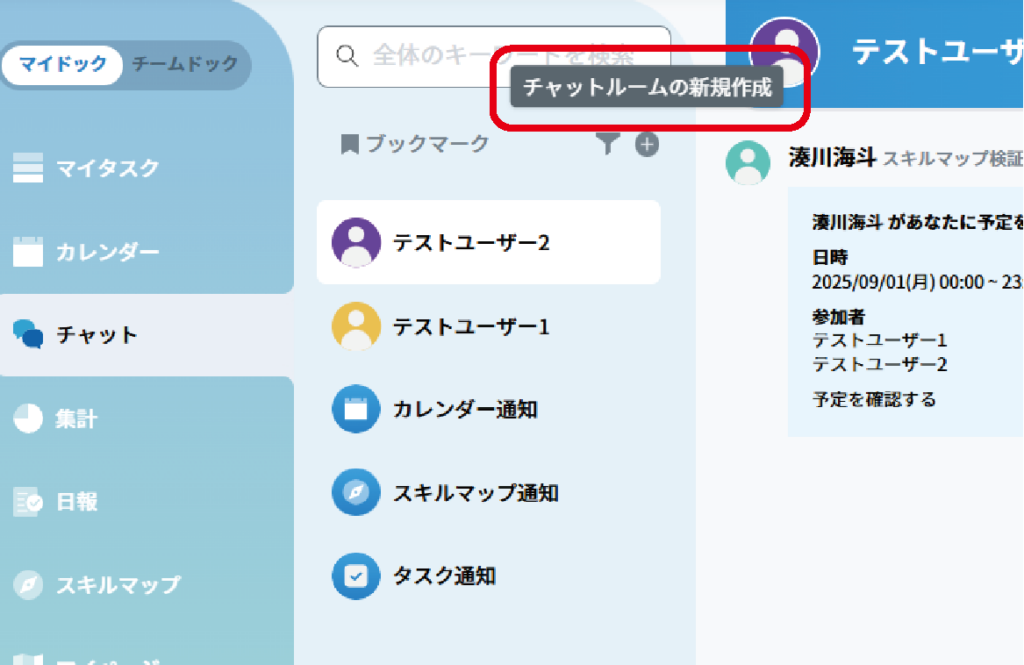The width and height of the screenshot is (1024, 665).
Task: Open the chat list filter funnel
Action: (x=607, y=144)
